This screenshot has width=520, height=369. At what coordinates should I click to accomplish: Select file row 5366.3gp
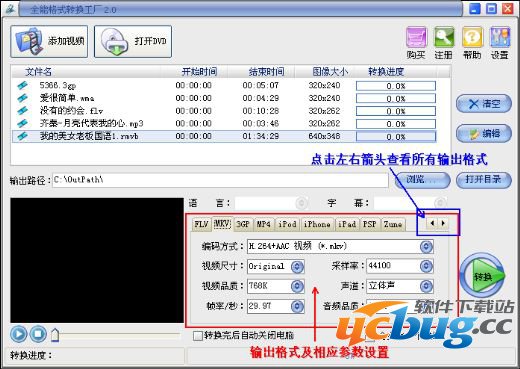pos(224,86)
